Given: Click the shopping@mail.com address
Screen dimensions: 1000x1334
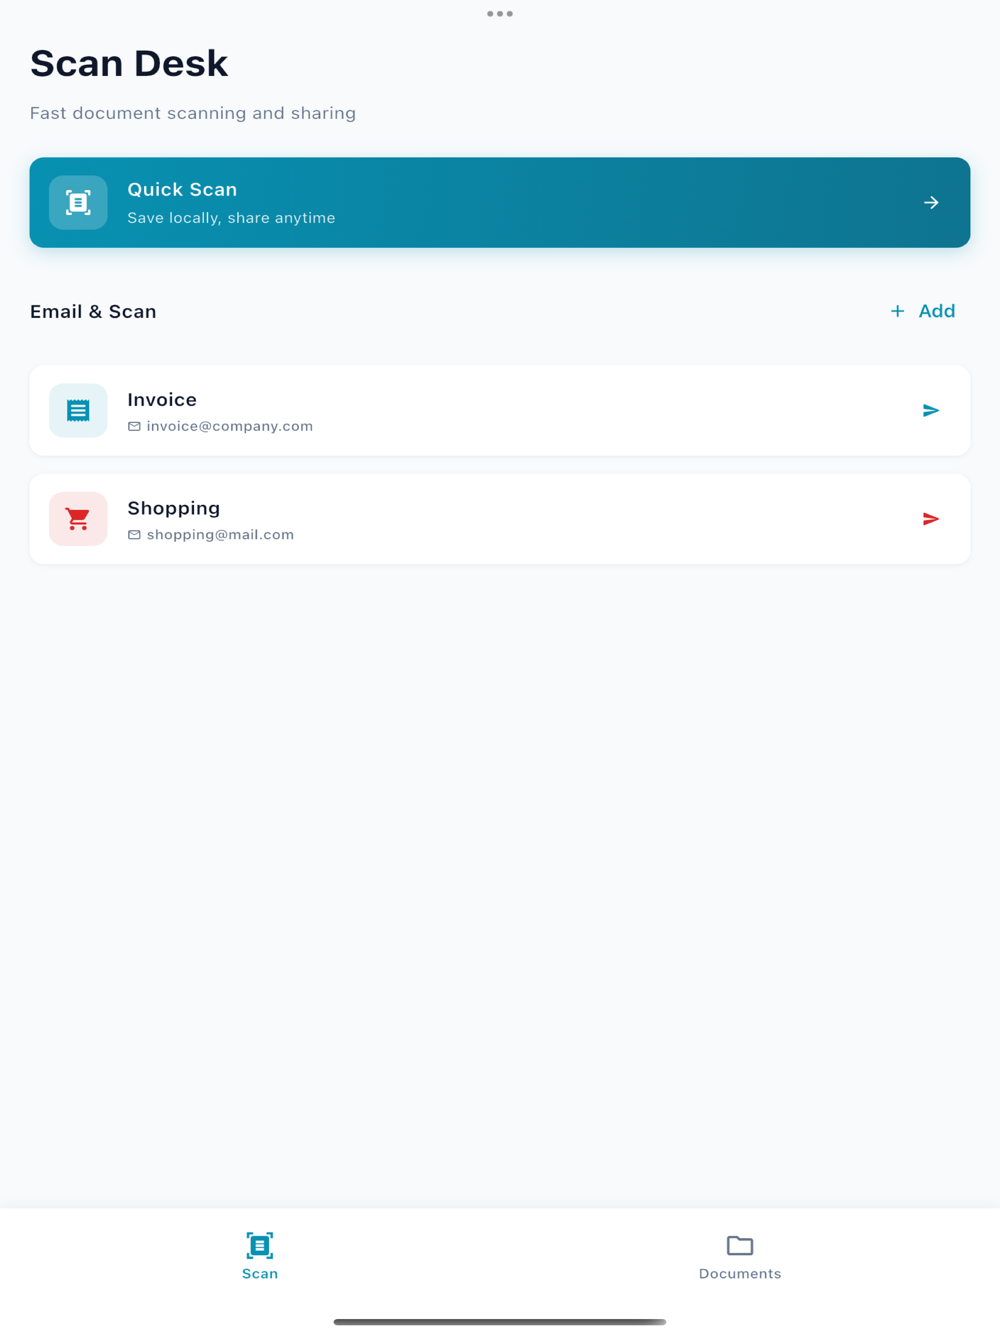Looking at the screenshot, I should (220, 535).
